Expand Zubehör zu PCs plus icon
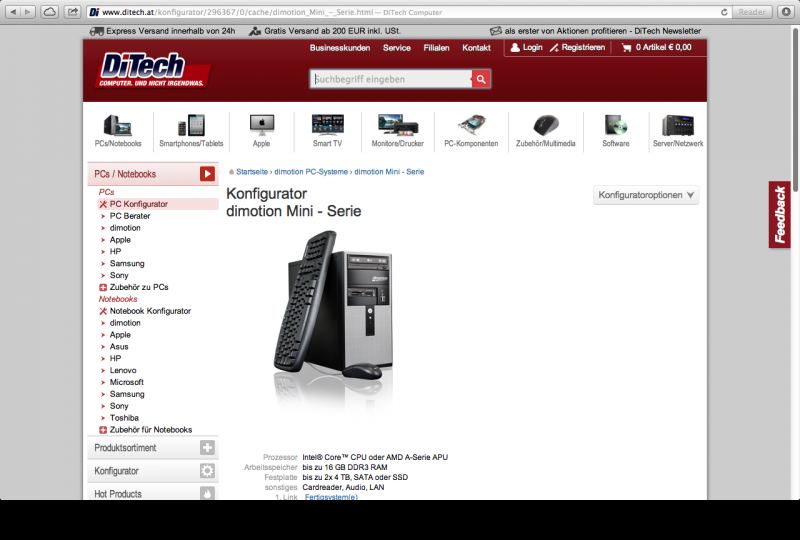The width and height of the screenshot is (800, 540). click(x=103, y=287)
